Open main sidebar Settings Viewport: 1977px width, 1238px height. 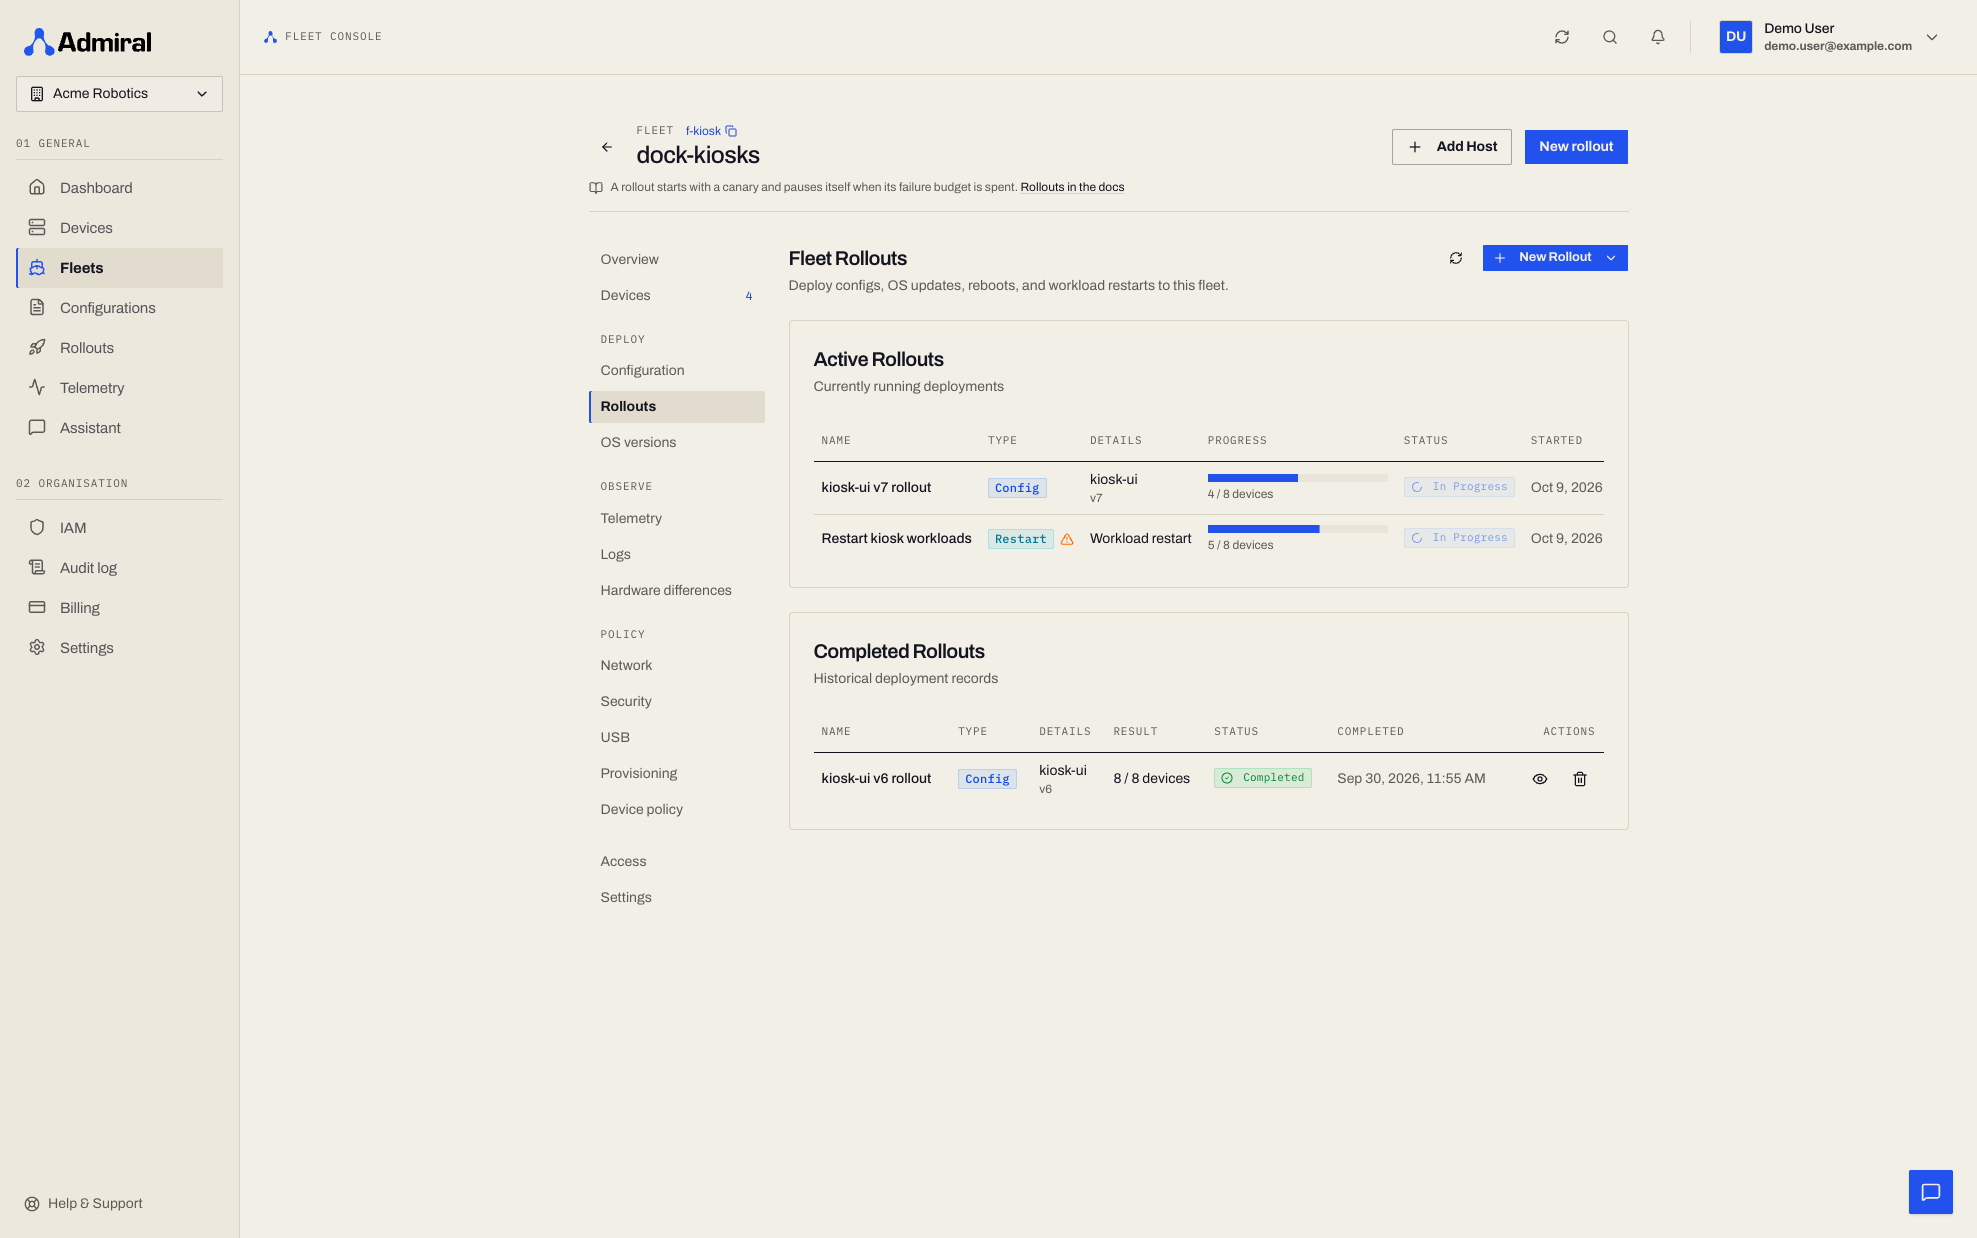point(119,648)
